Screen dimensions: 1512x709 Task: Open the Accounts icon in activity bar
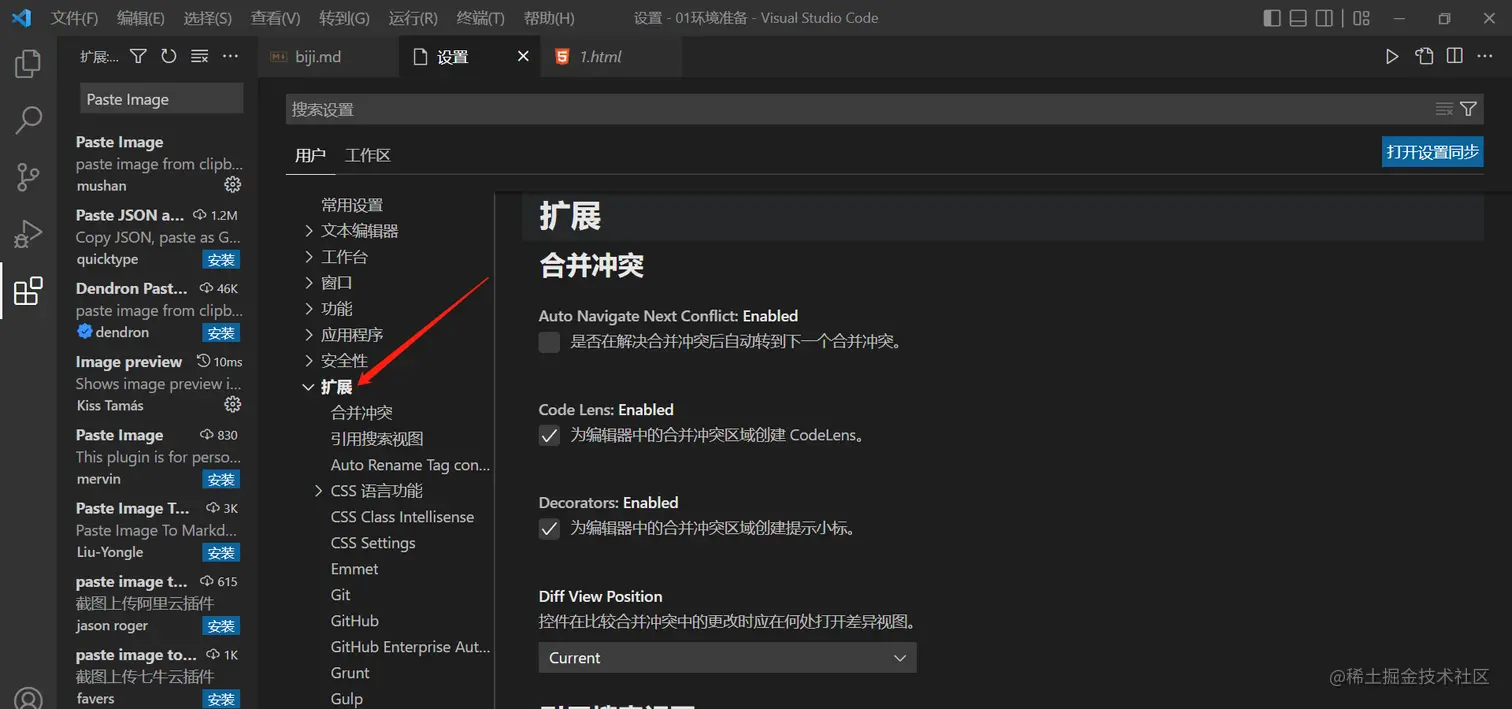(28, 699)
